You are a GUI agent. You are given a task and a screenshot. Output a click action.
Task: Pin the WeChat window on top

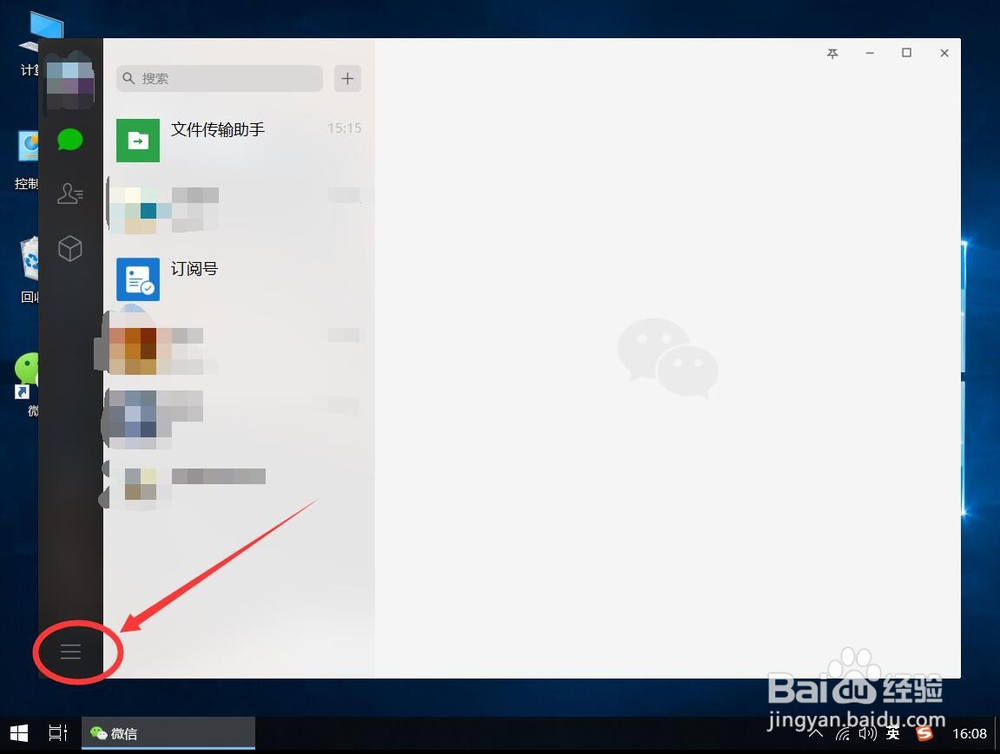pyautogui.click(x=832, y=54)
